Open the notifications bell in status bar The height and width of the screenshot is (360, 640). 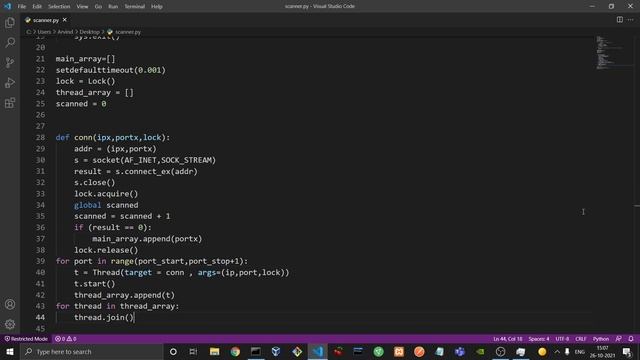click(631, 339)
